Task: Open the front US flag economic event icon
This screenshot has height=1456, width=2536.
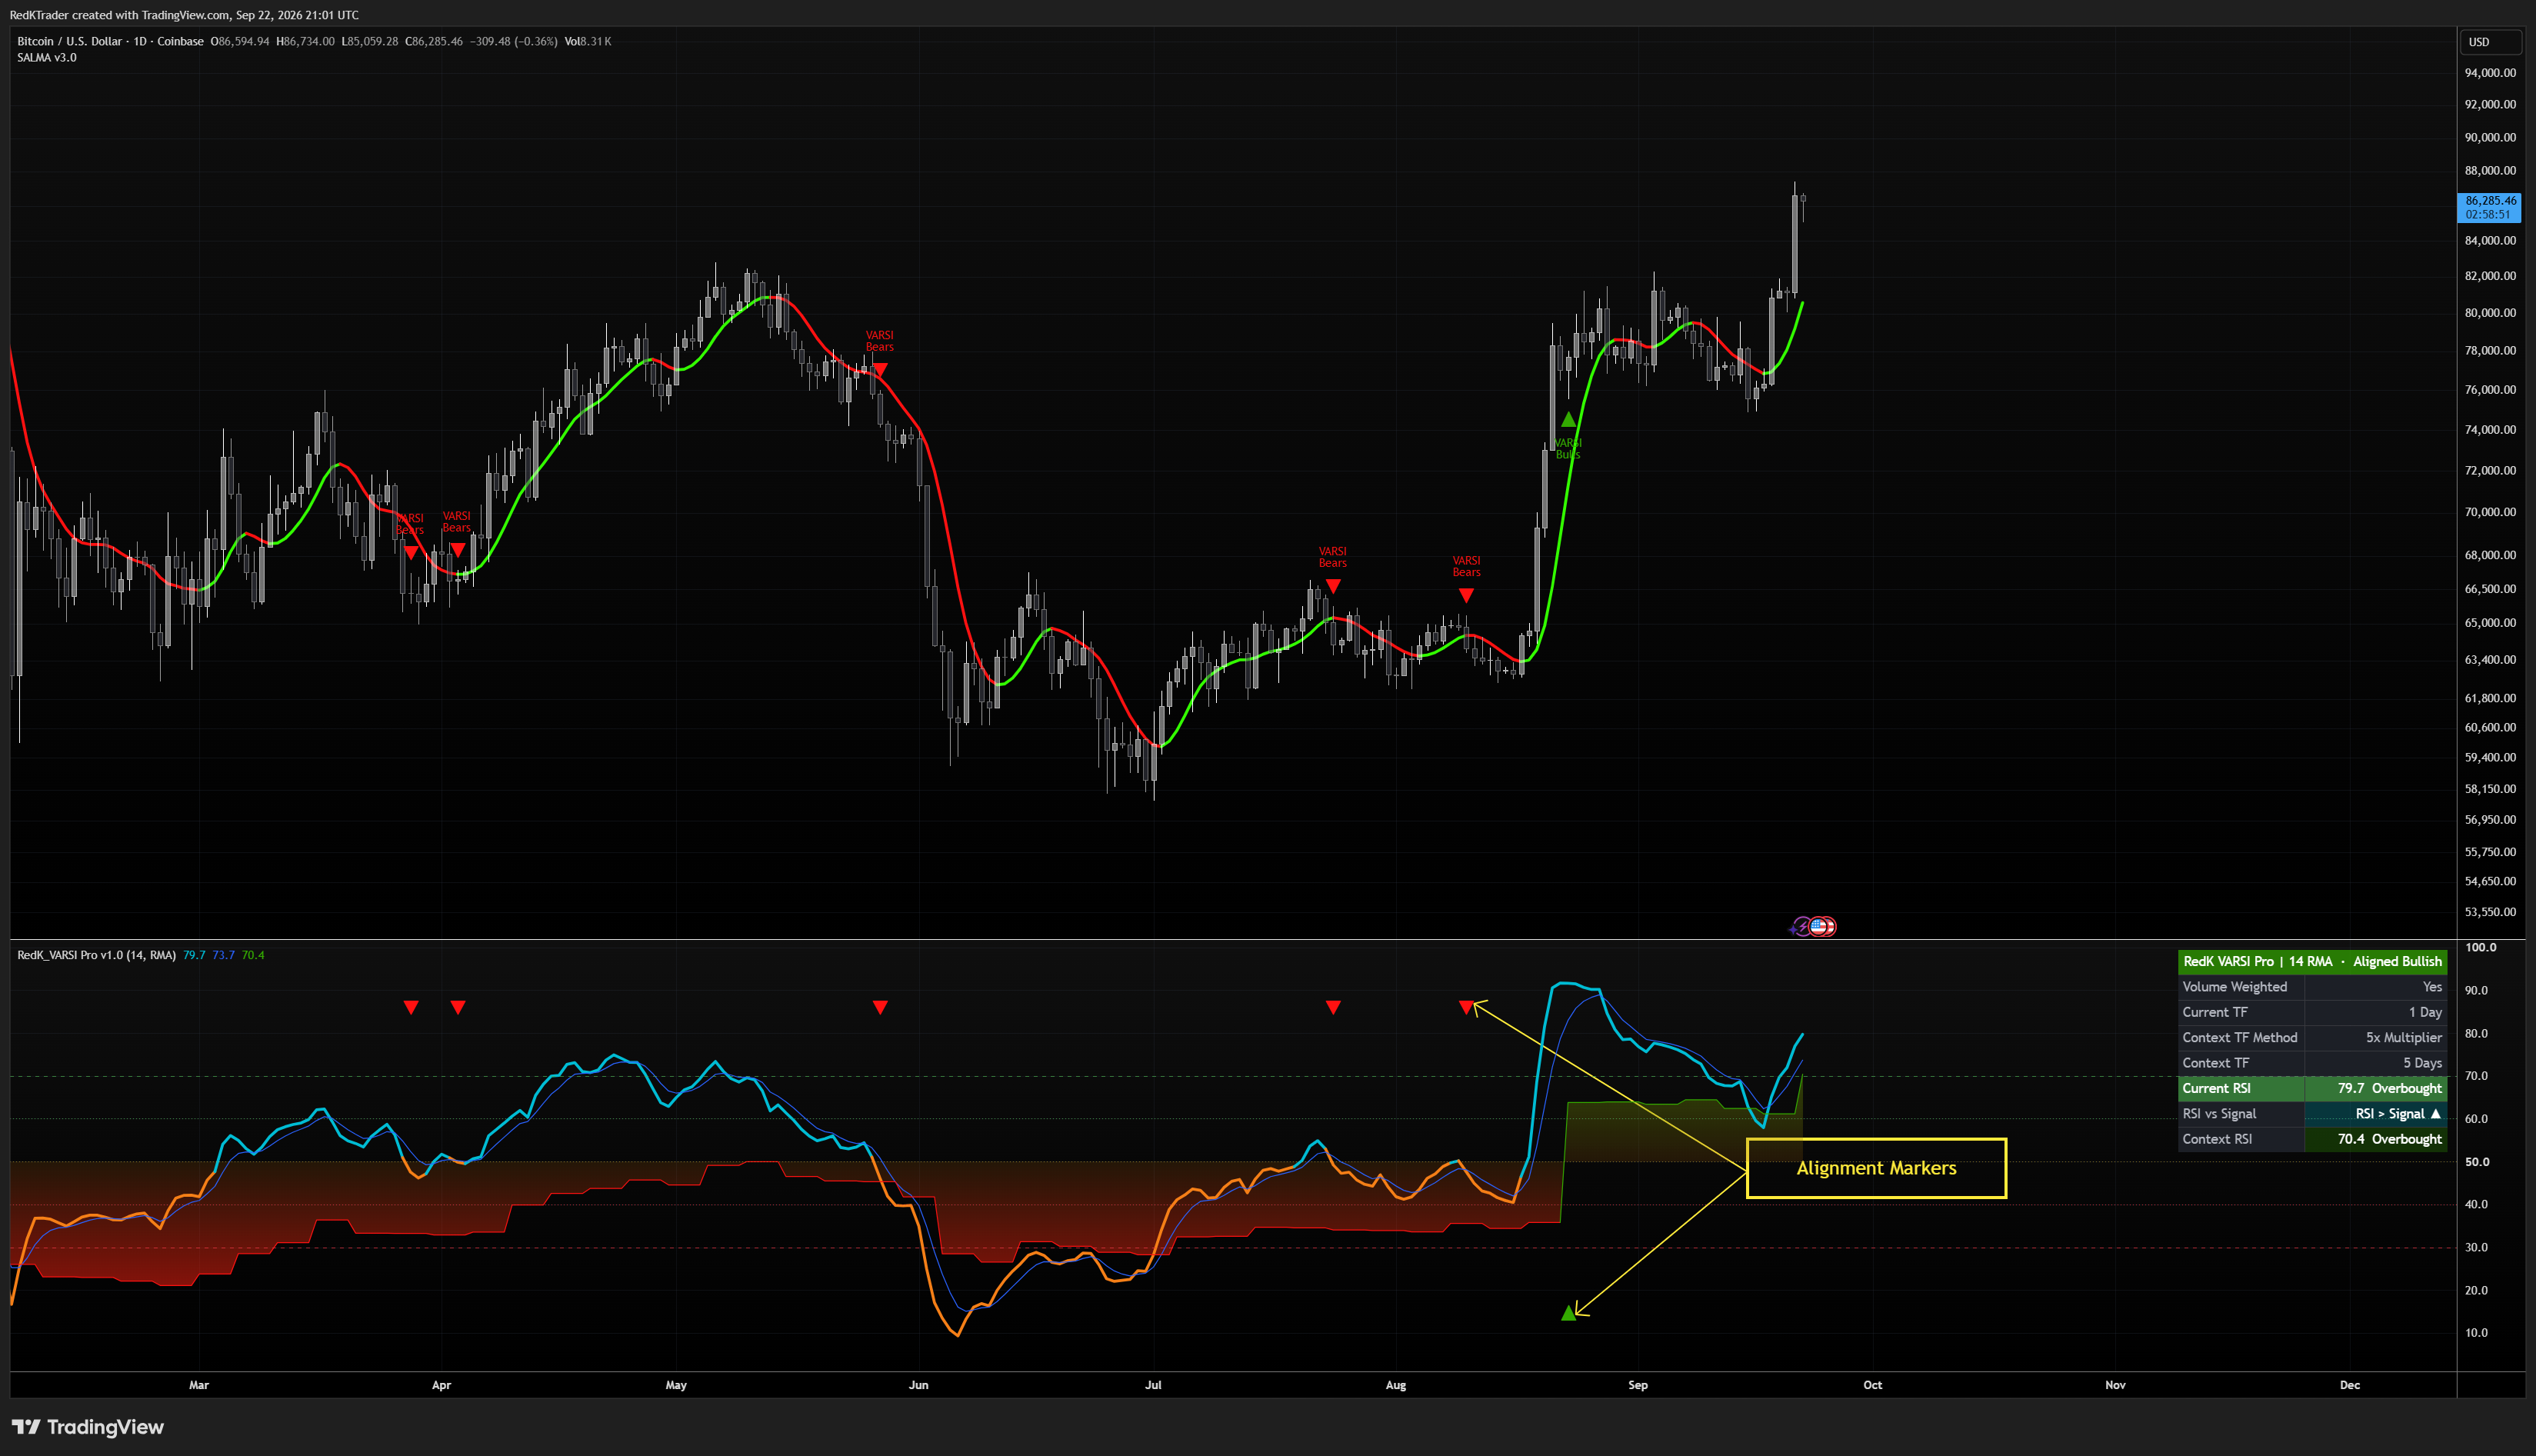Action: click(1820, 927)
